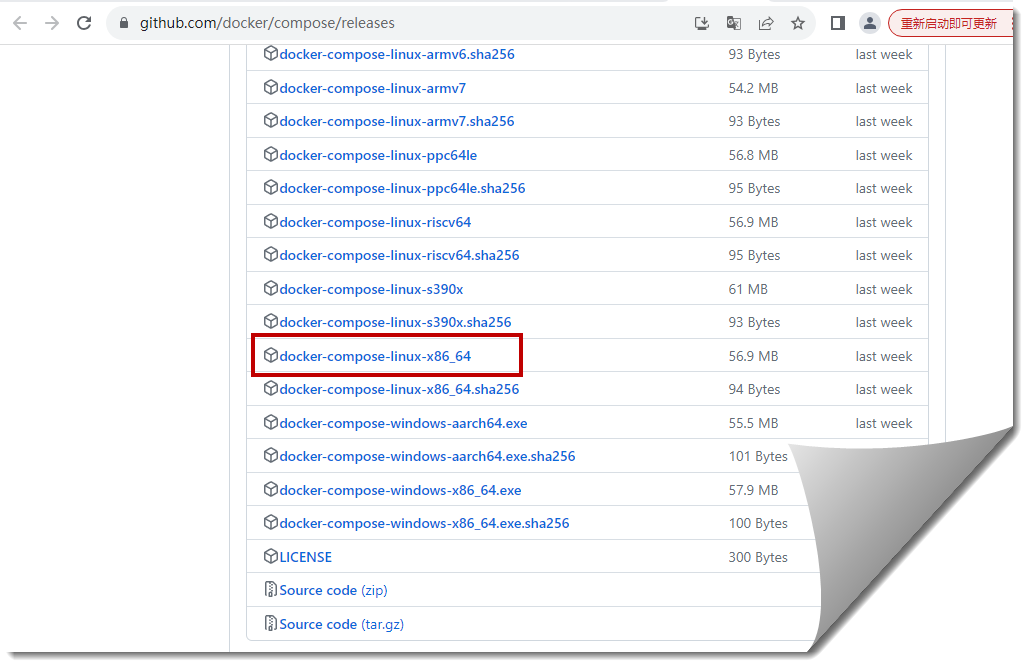
Task: Click package icon beside LICENSE
Action: click(x=271, y=556)
